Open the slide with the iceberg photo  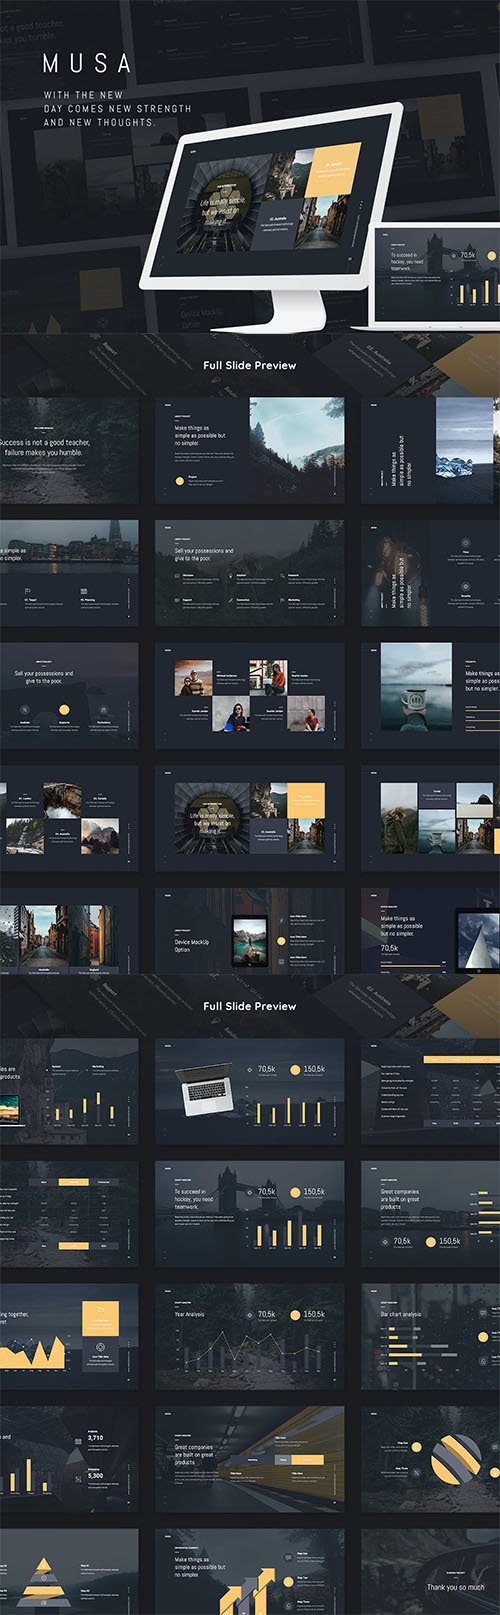pos(431,450)
